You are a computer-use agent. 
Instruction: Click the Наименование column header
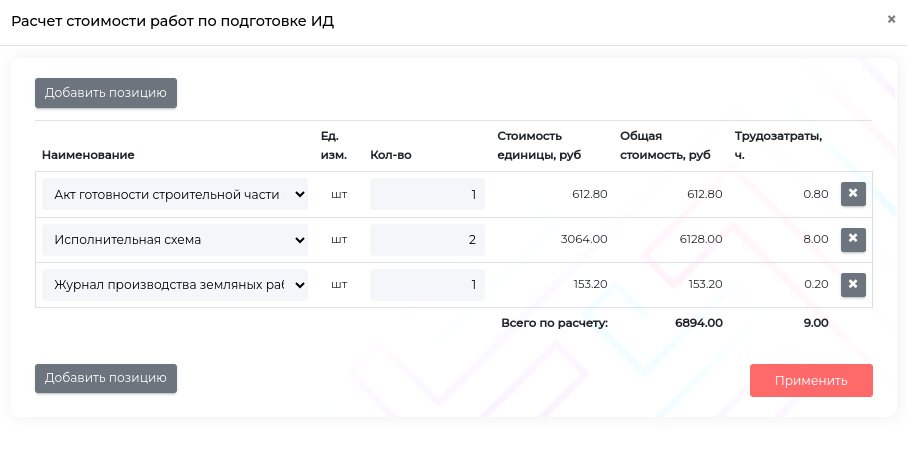(88, 155)
